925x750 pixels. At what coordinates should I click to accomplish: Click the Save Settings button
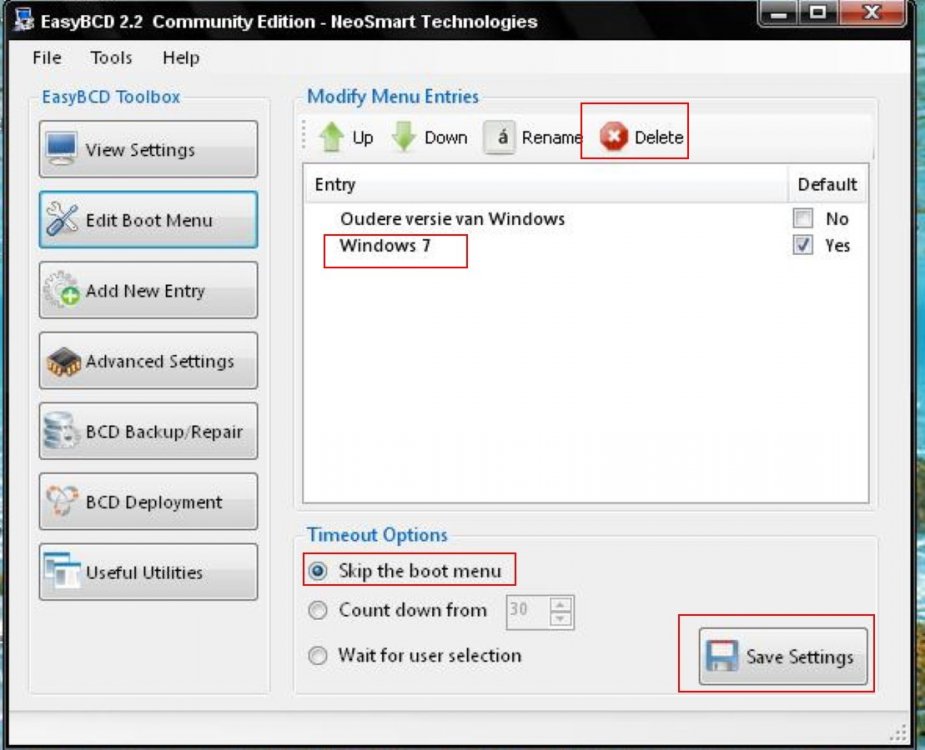(x=783, y=656)
